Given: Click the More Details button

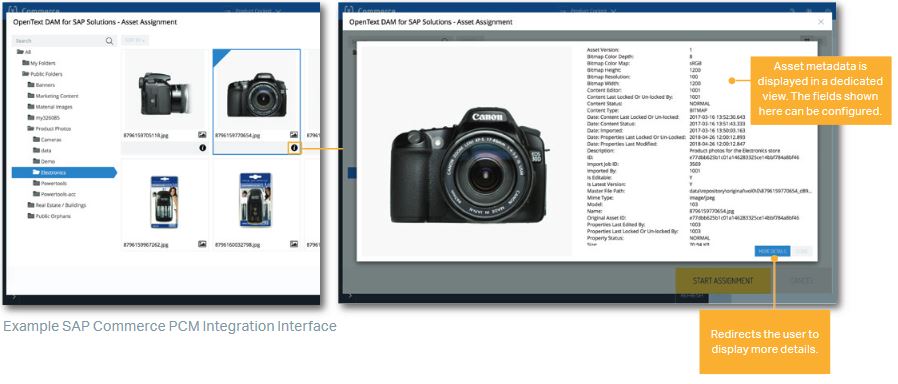Looking at the screenshot, I should click(772, 251).
